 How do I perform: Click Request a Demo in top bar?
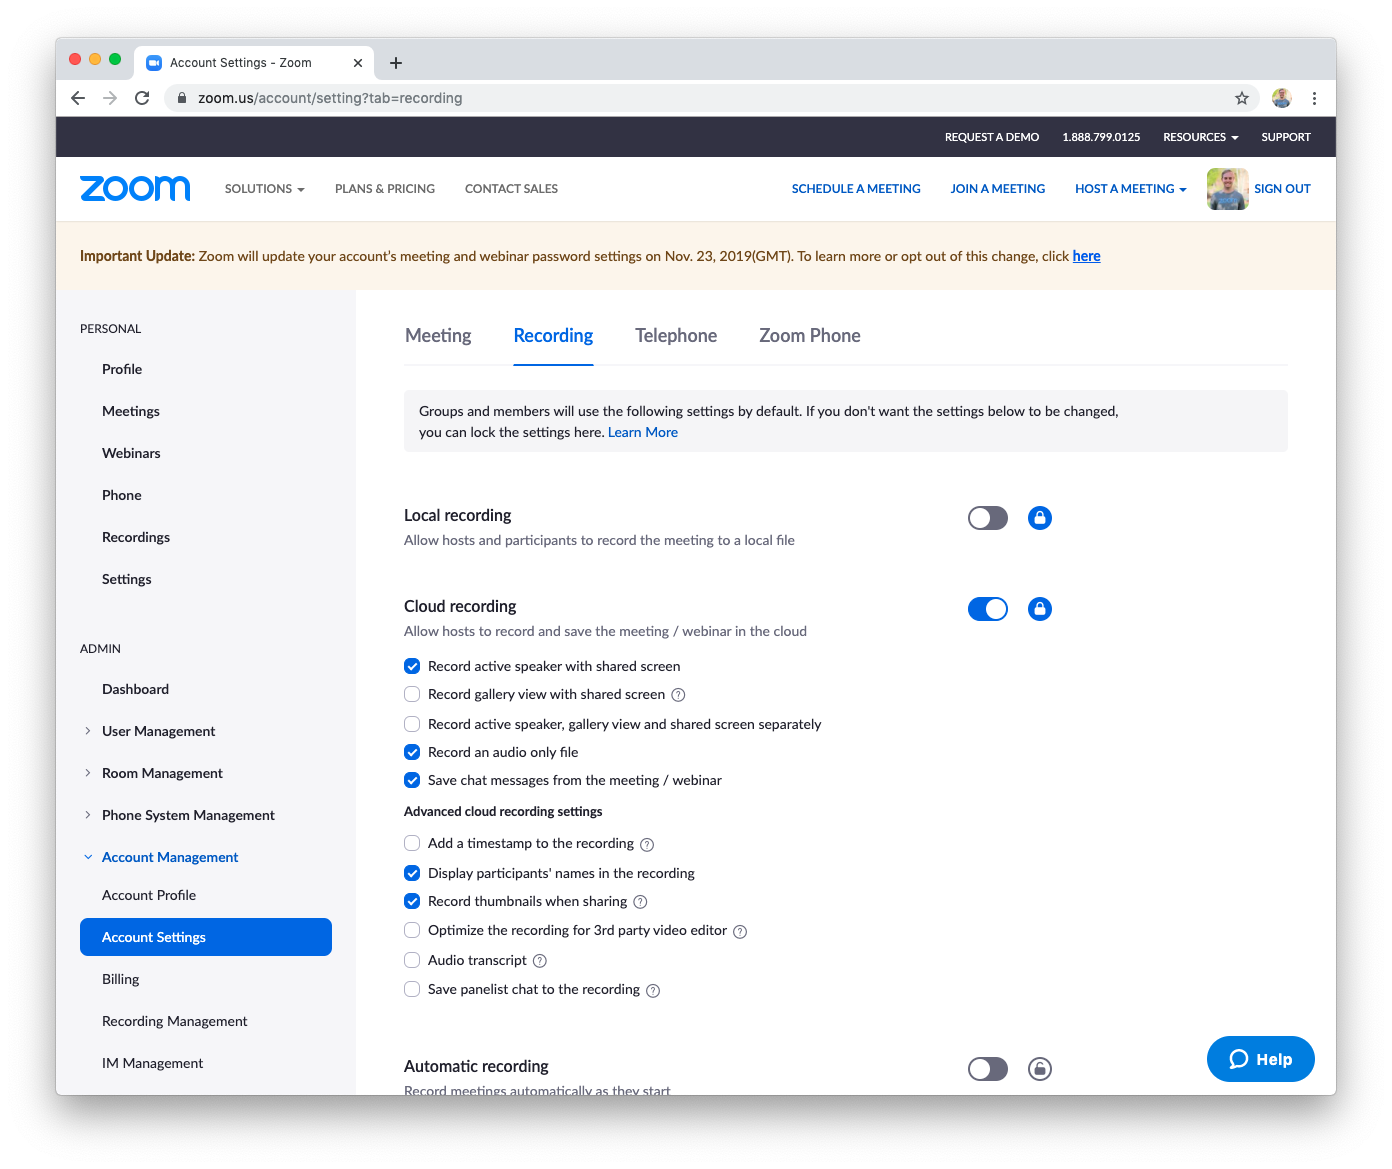pyautogui.click(x=992, y=137)
